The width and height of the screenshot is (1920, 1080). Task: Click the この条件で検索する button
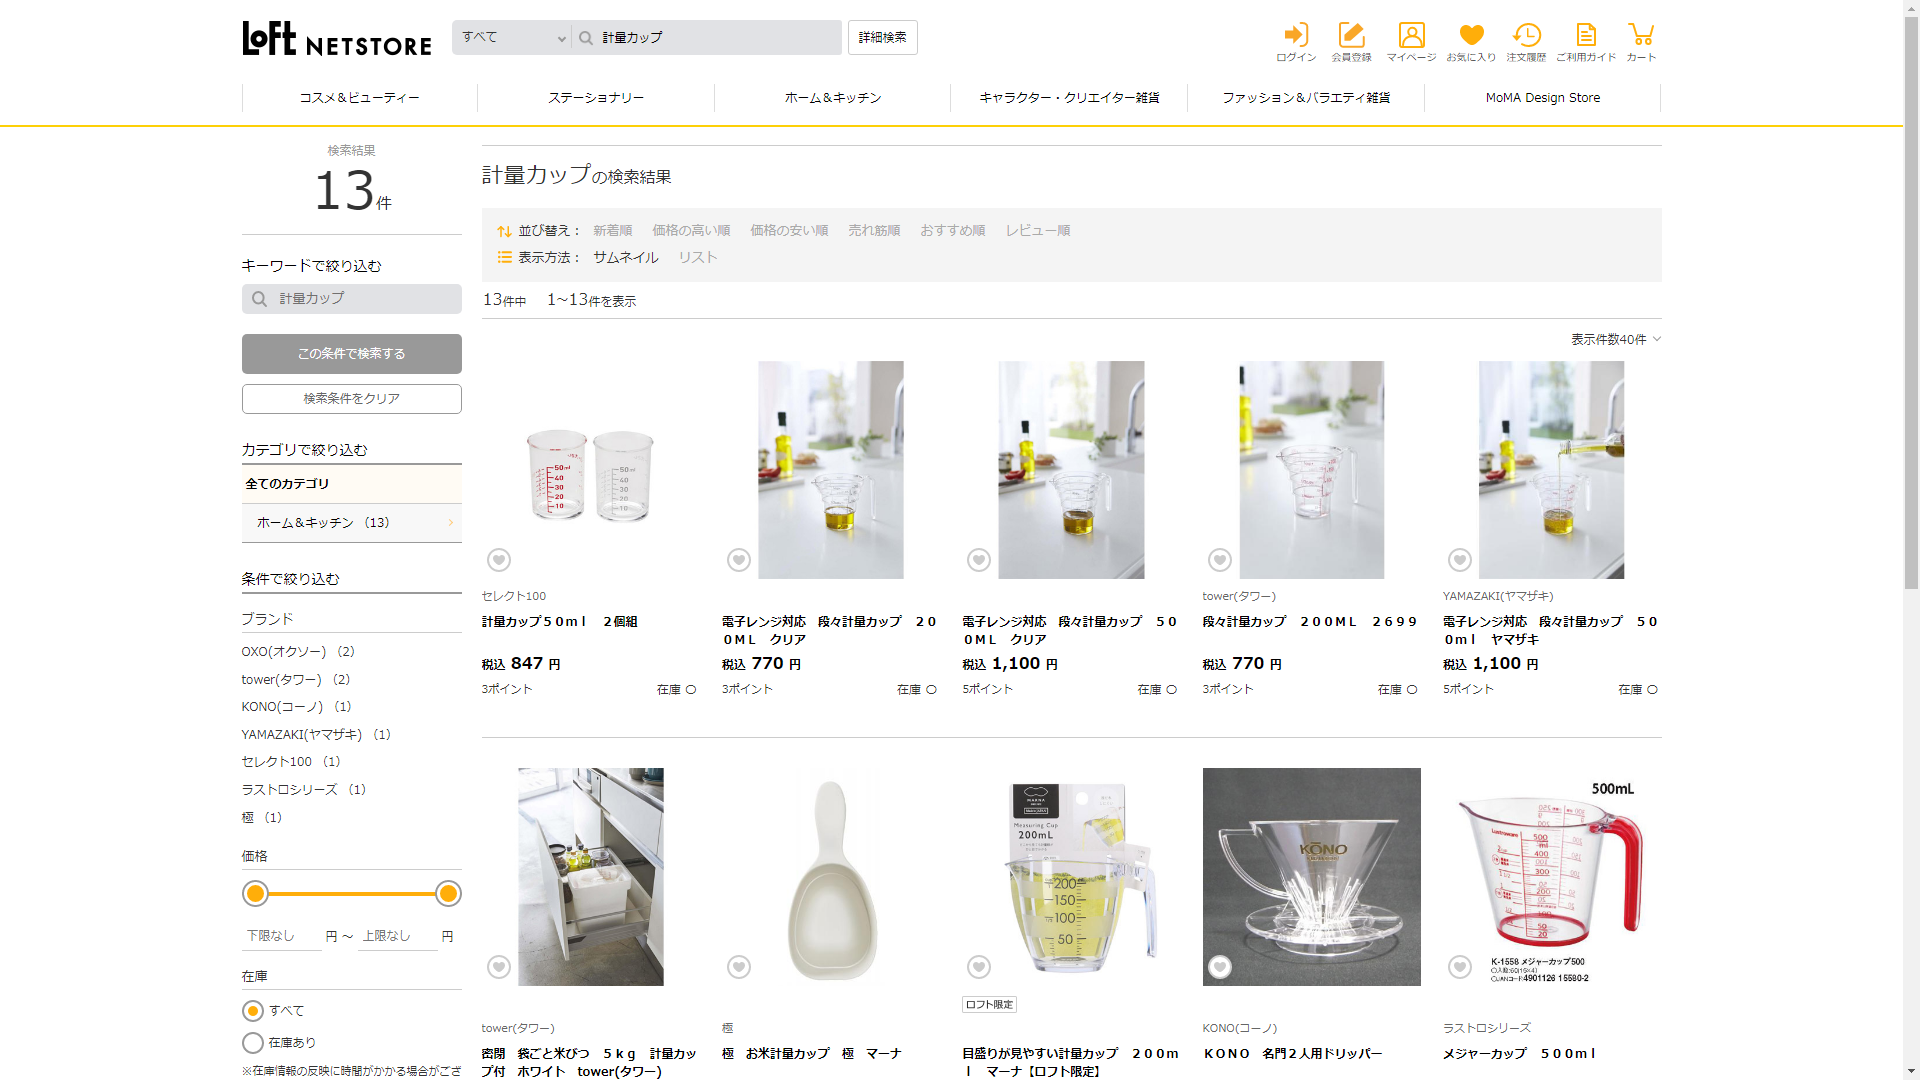pyautogui.click(x=351, y=354)
